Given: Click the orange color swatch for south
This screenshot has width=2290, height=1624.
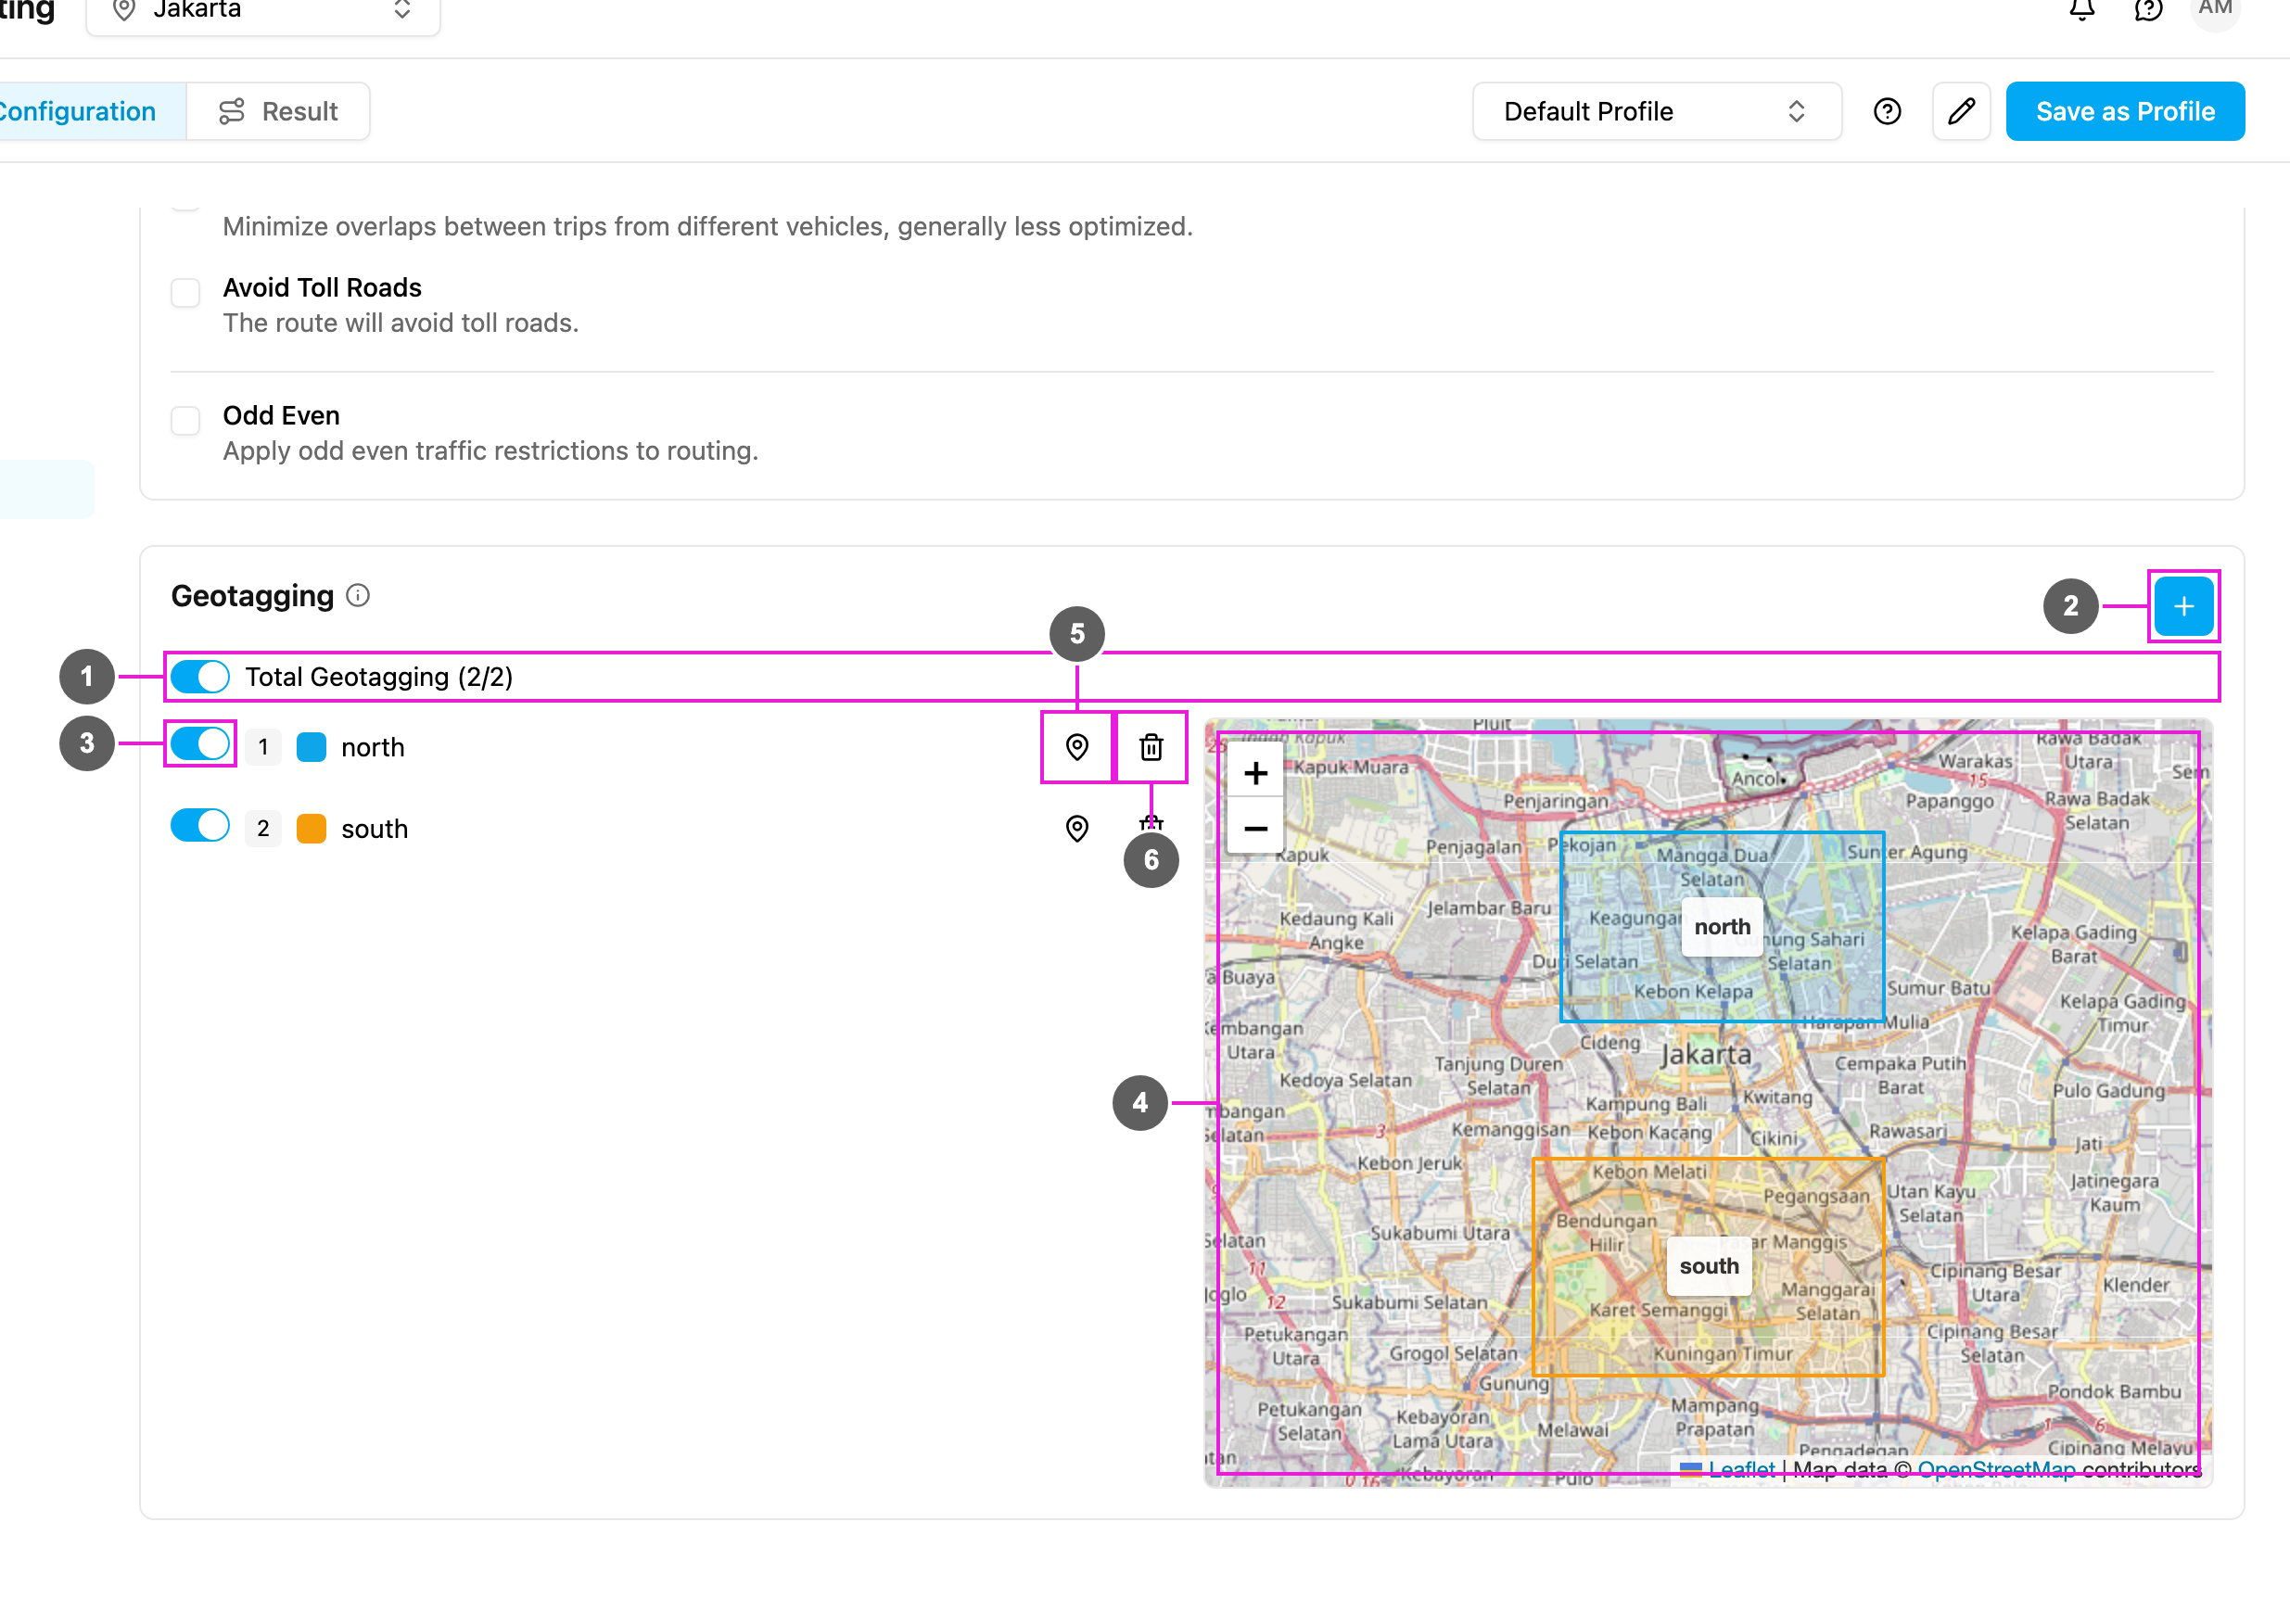Looking at the screenshot, I should click(x=312, y=829).
